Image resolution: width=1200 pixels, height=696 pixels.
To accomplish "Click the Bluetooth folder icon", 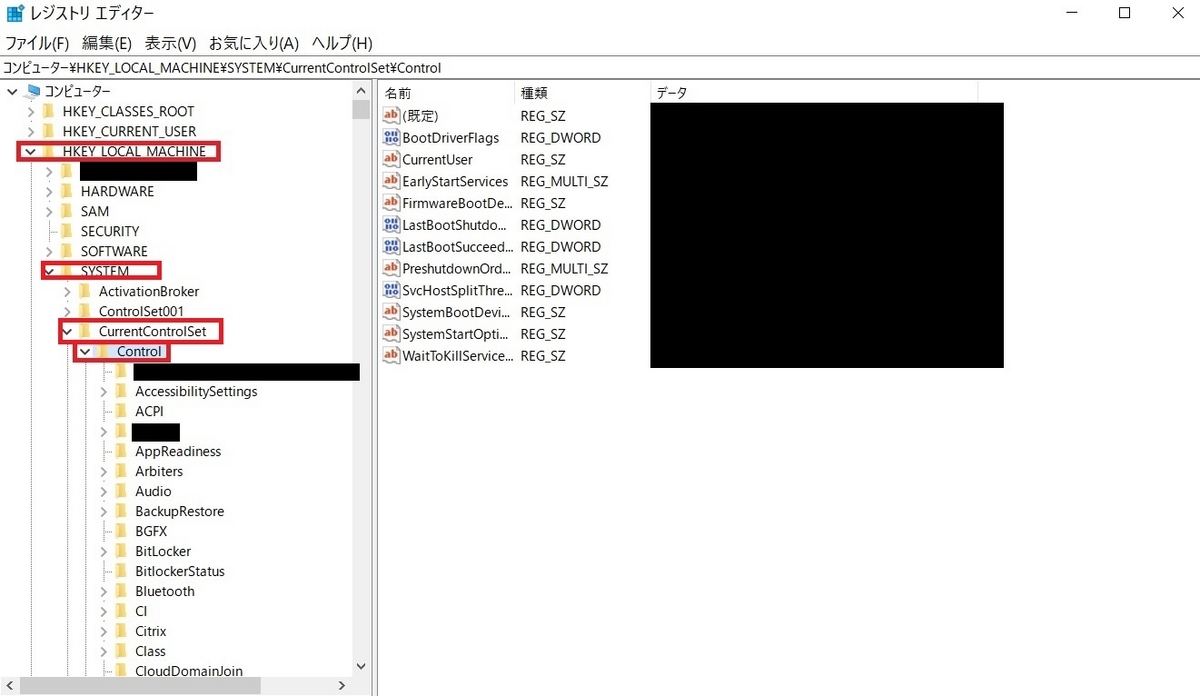I will pos(122,591).
